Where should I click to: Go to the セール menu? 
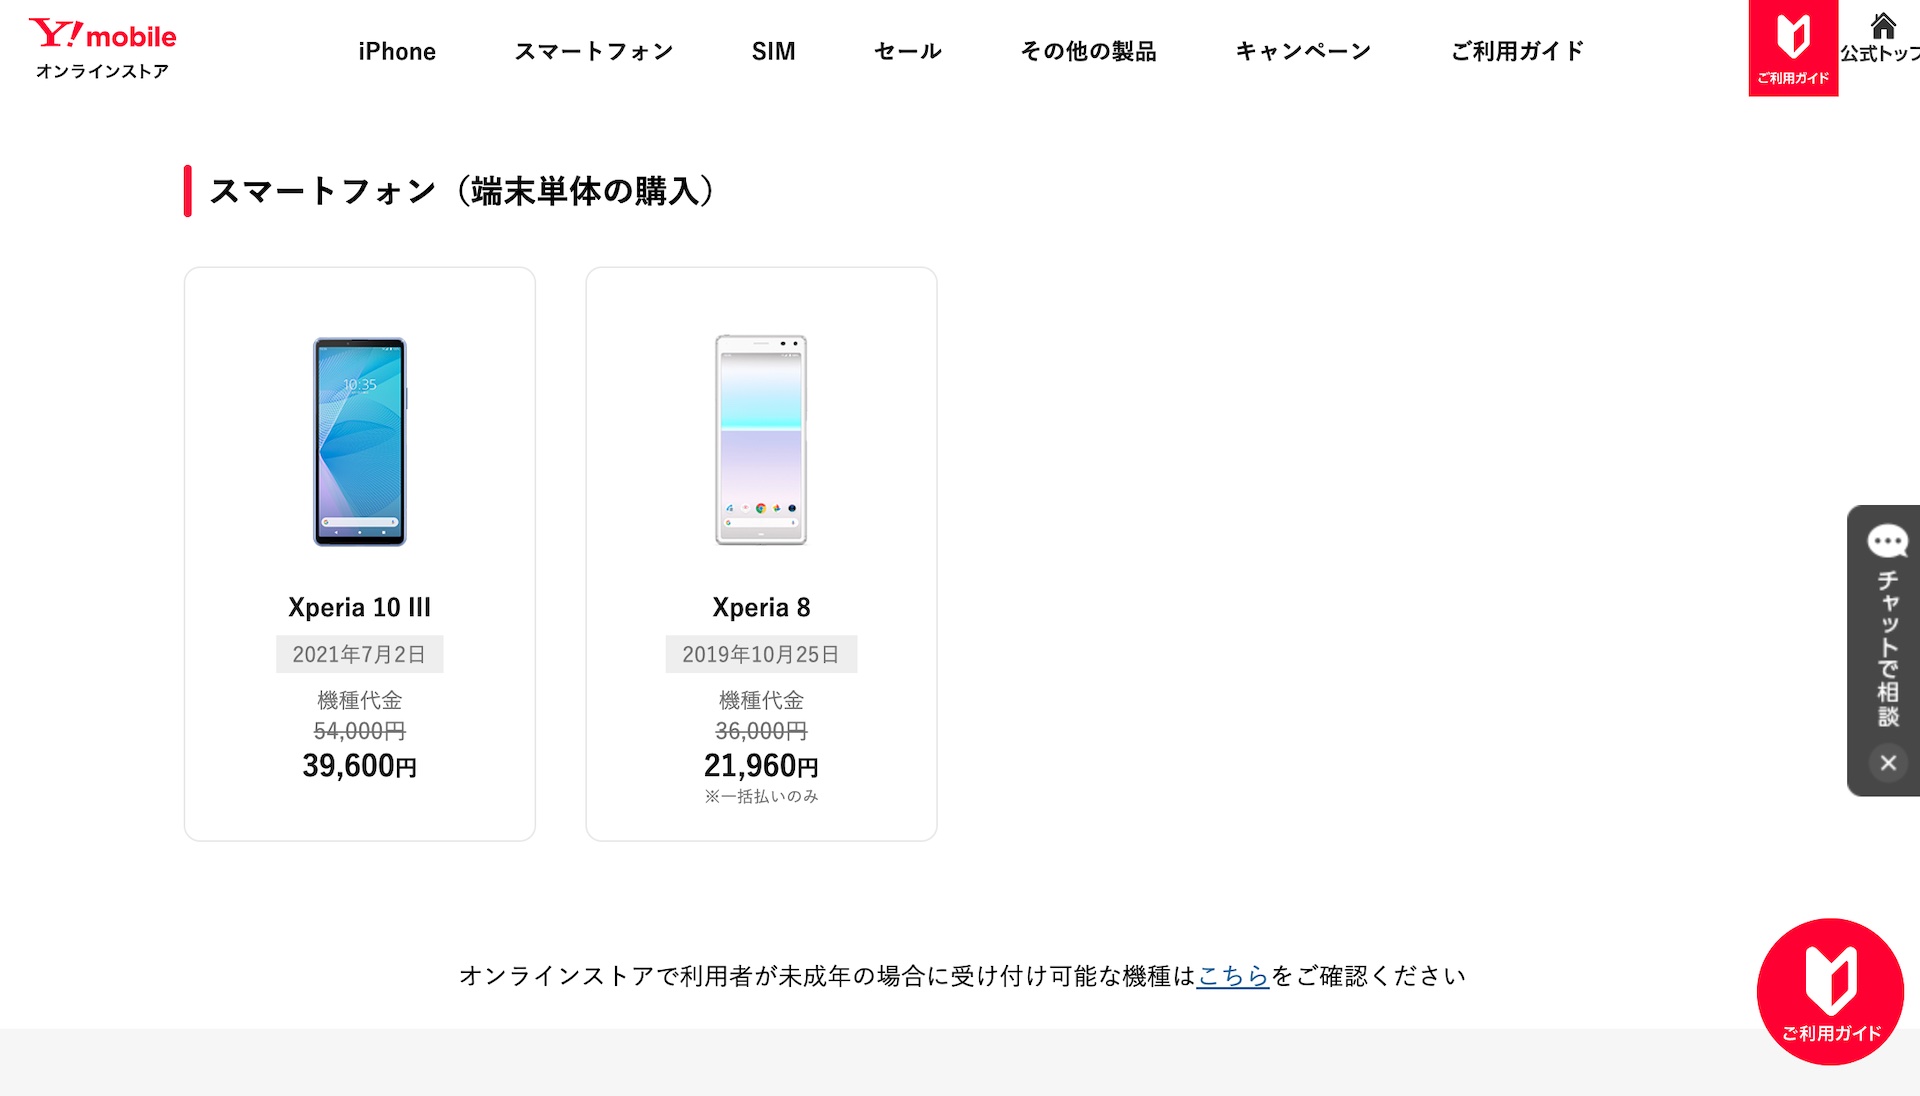(908, 51)
